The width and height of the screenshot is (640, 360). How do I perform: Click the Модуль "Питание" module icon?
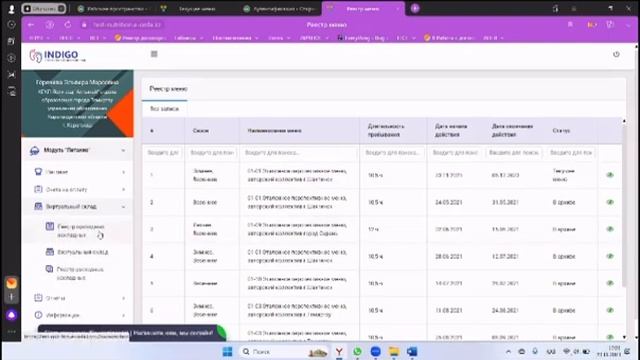tap(35, 151)
